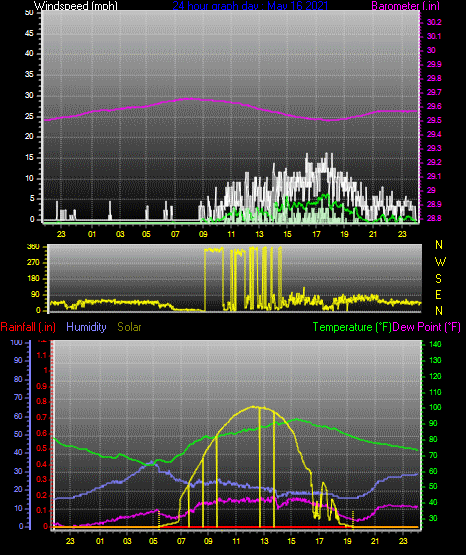Click the '270' wind direction axis value
The height and width of the screenshot is (555, 466).
33,263
